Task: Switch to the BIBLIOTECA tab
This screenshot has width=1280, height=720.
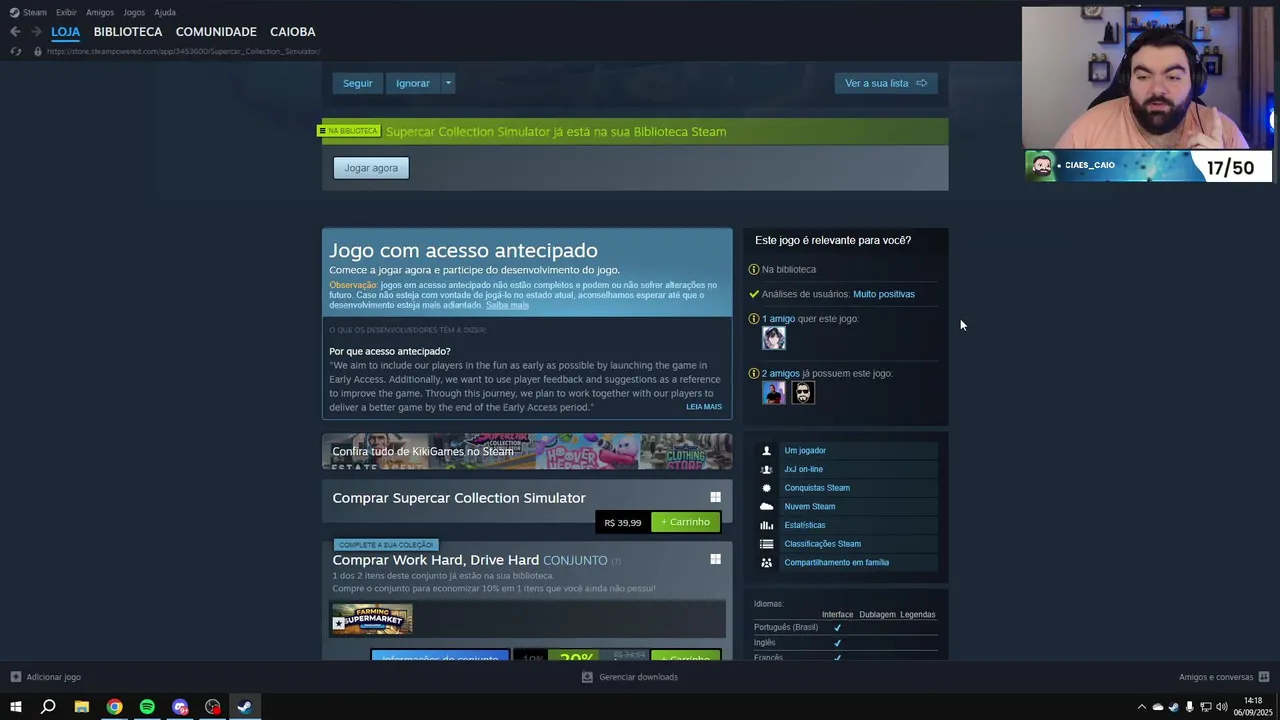Action: pos(128,32)
